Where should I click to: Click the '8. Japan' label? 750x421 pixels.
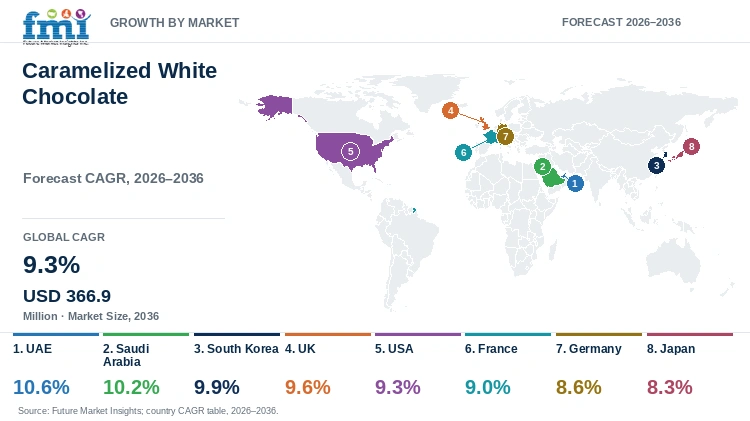671,349
